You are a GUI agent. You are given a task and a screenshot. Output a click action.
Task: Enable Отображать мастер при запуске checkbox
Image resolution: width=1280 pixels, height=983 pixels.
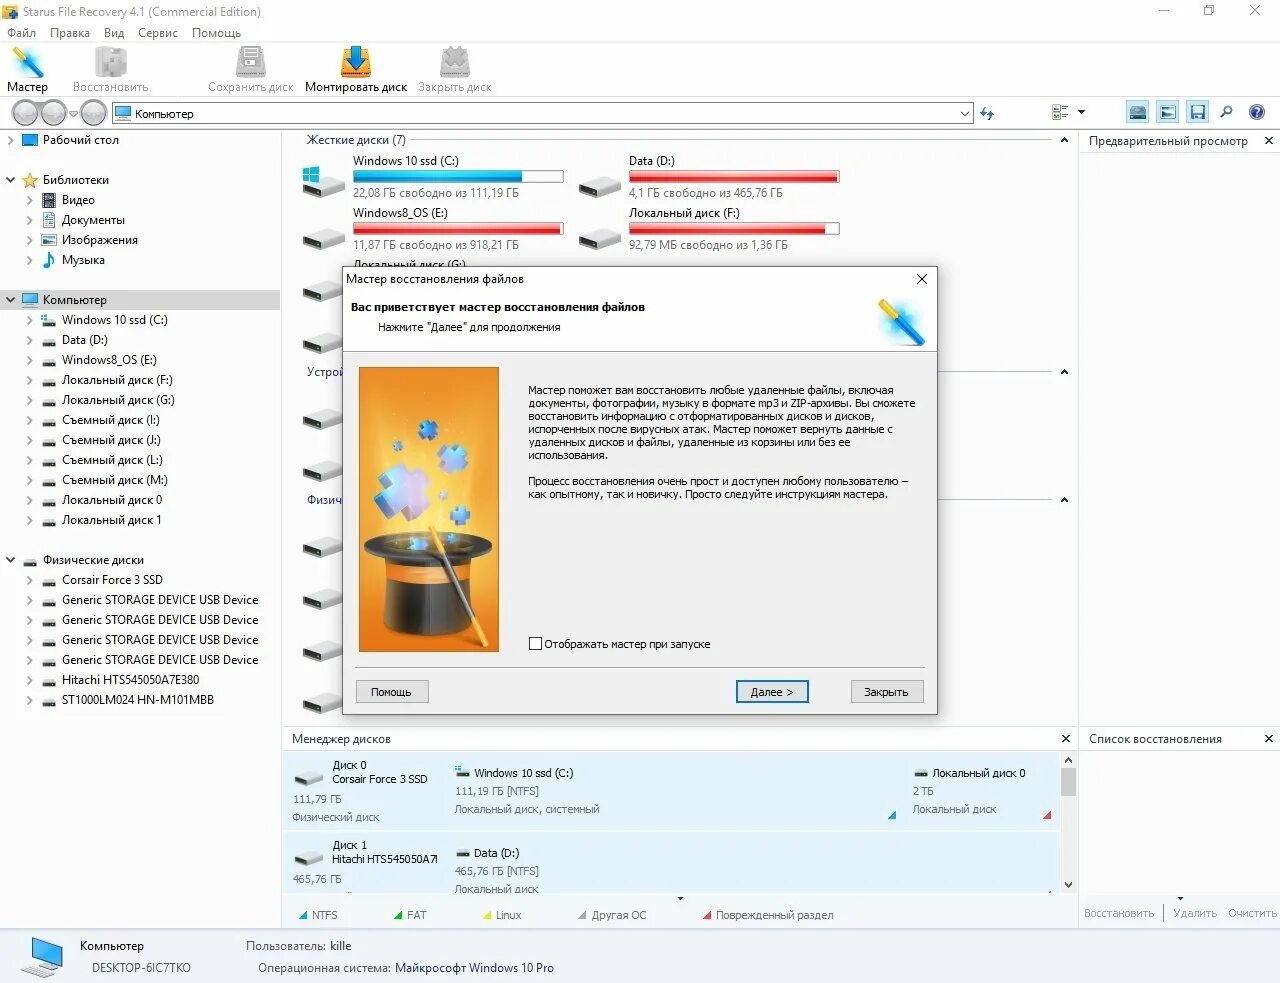(x=535, y=644)
